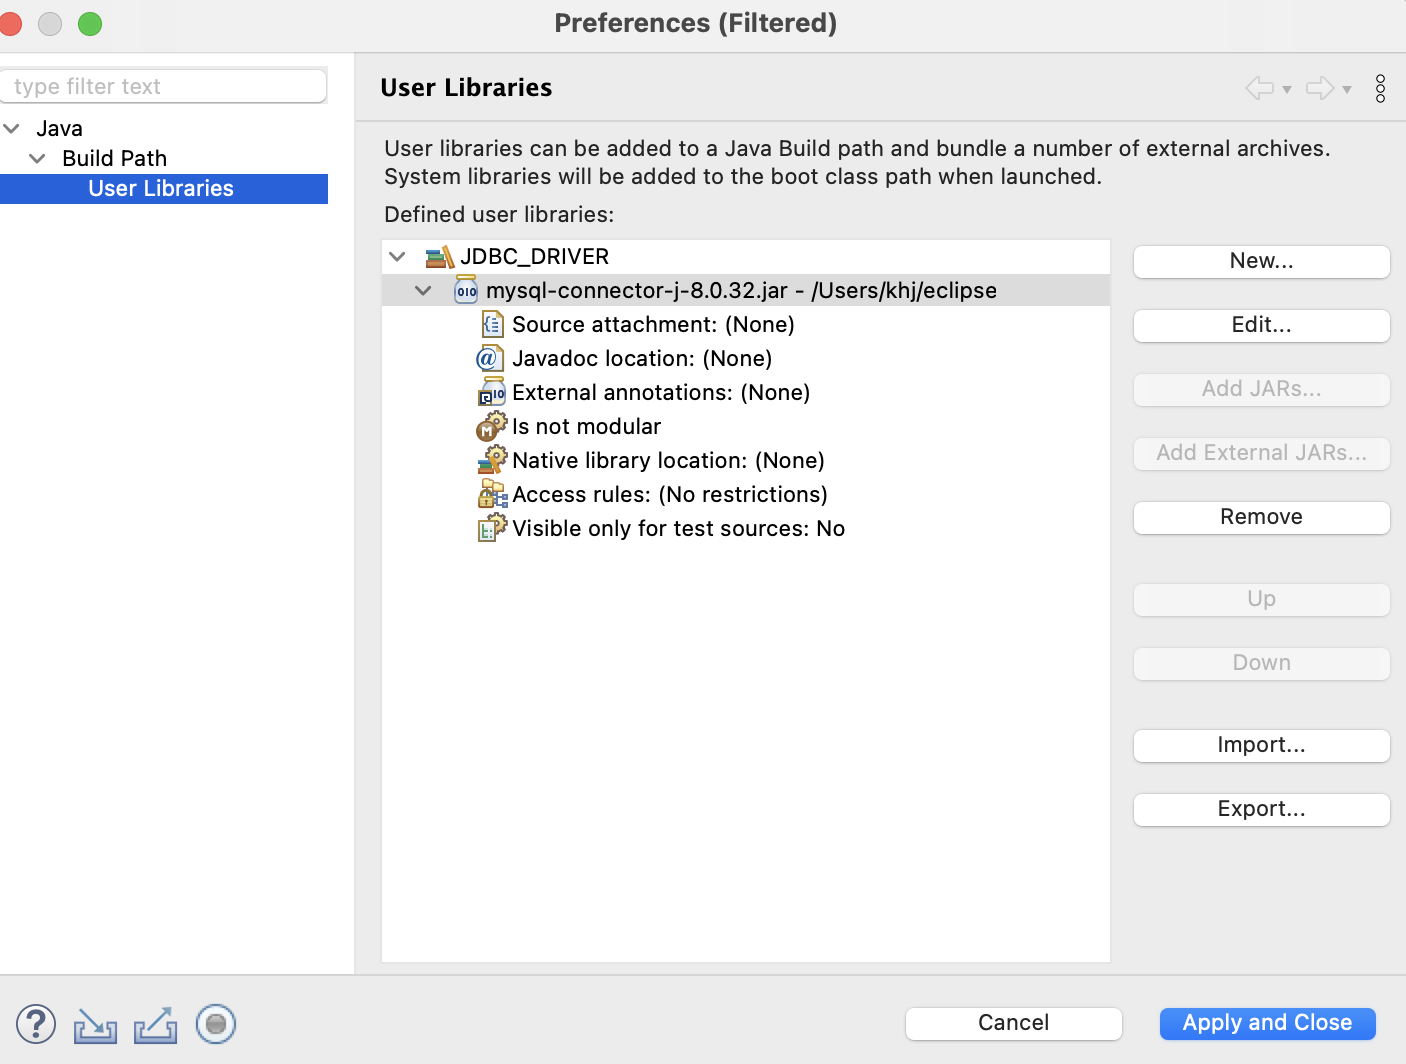Select the Source attachment entry
Screen dimensions: 1406x1064
tap(653, 325)
